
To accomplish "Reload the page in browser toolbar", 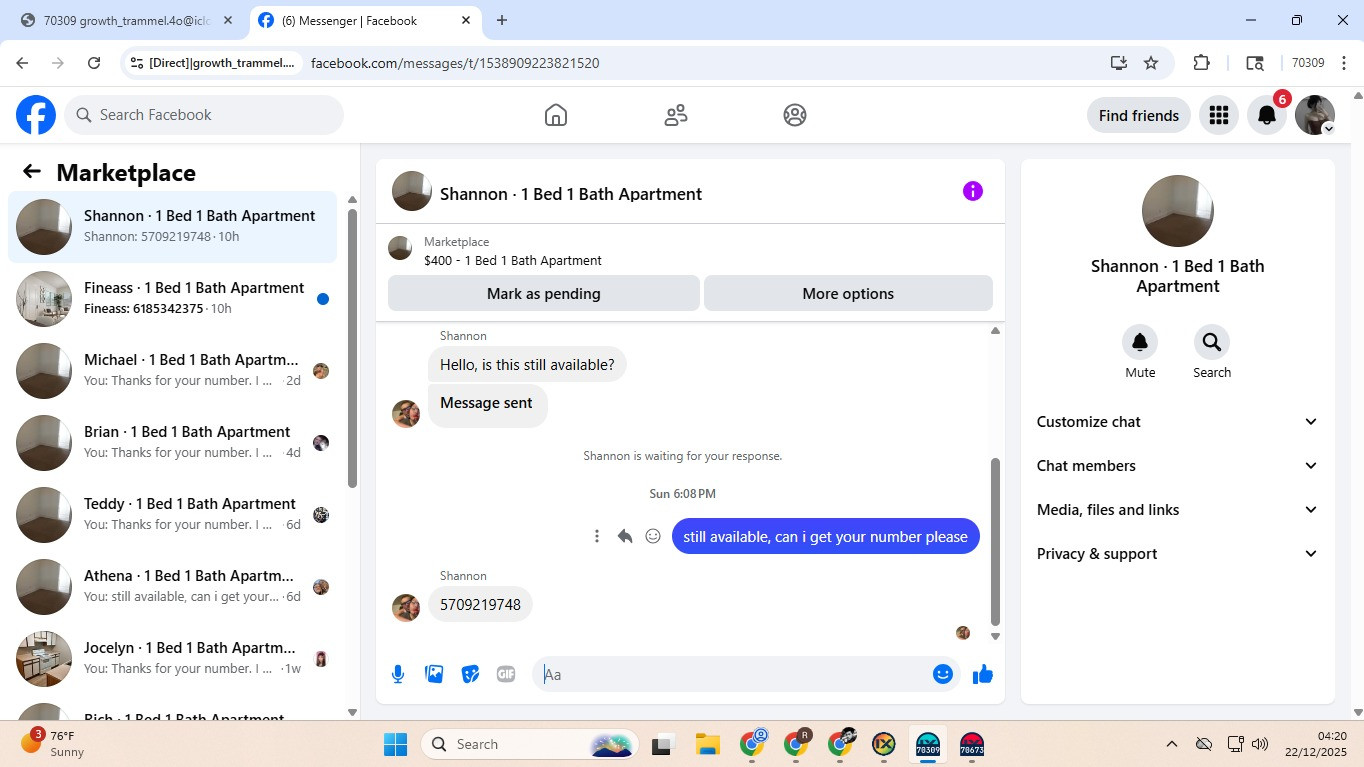I will [x=94, y=63].
